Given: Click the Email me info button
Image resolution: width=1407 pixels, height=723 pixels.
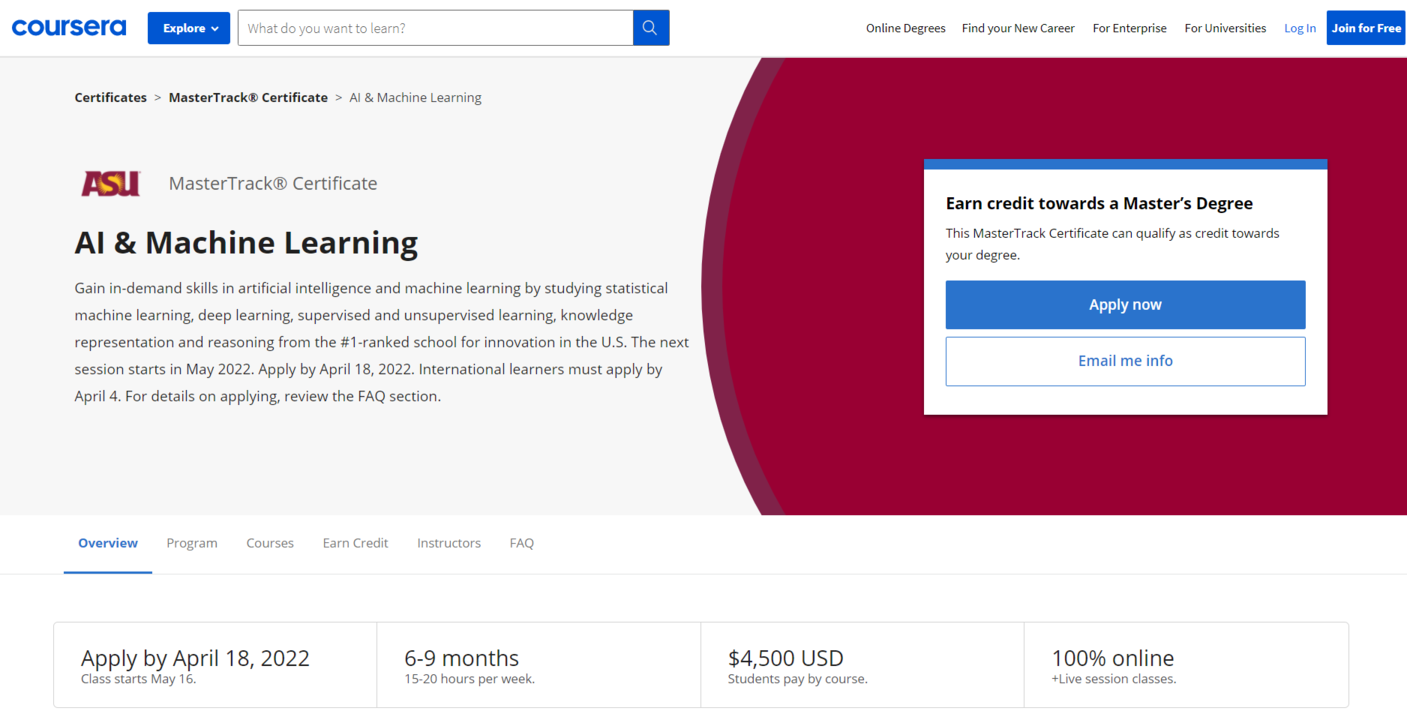Looking at the screenshot, I should [1125, 361].
